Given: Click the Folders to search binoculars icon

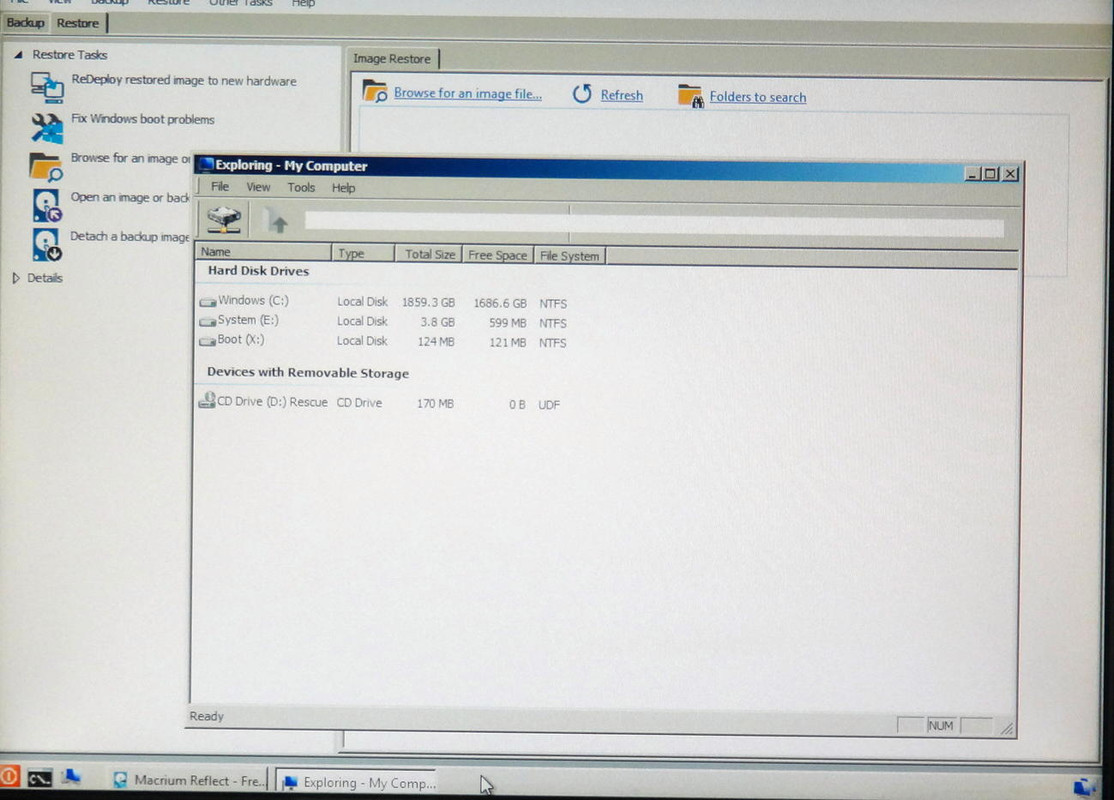Looking at the screenshot, I should point(690,96).
